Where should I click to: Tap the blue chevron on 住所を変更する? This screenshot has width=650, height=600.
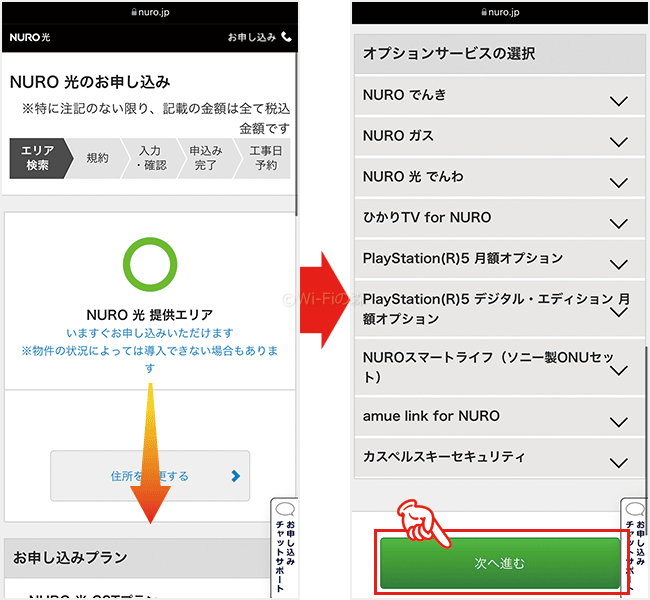pyautogui.click(x=235, y=476)
